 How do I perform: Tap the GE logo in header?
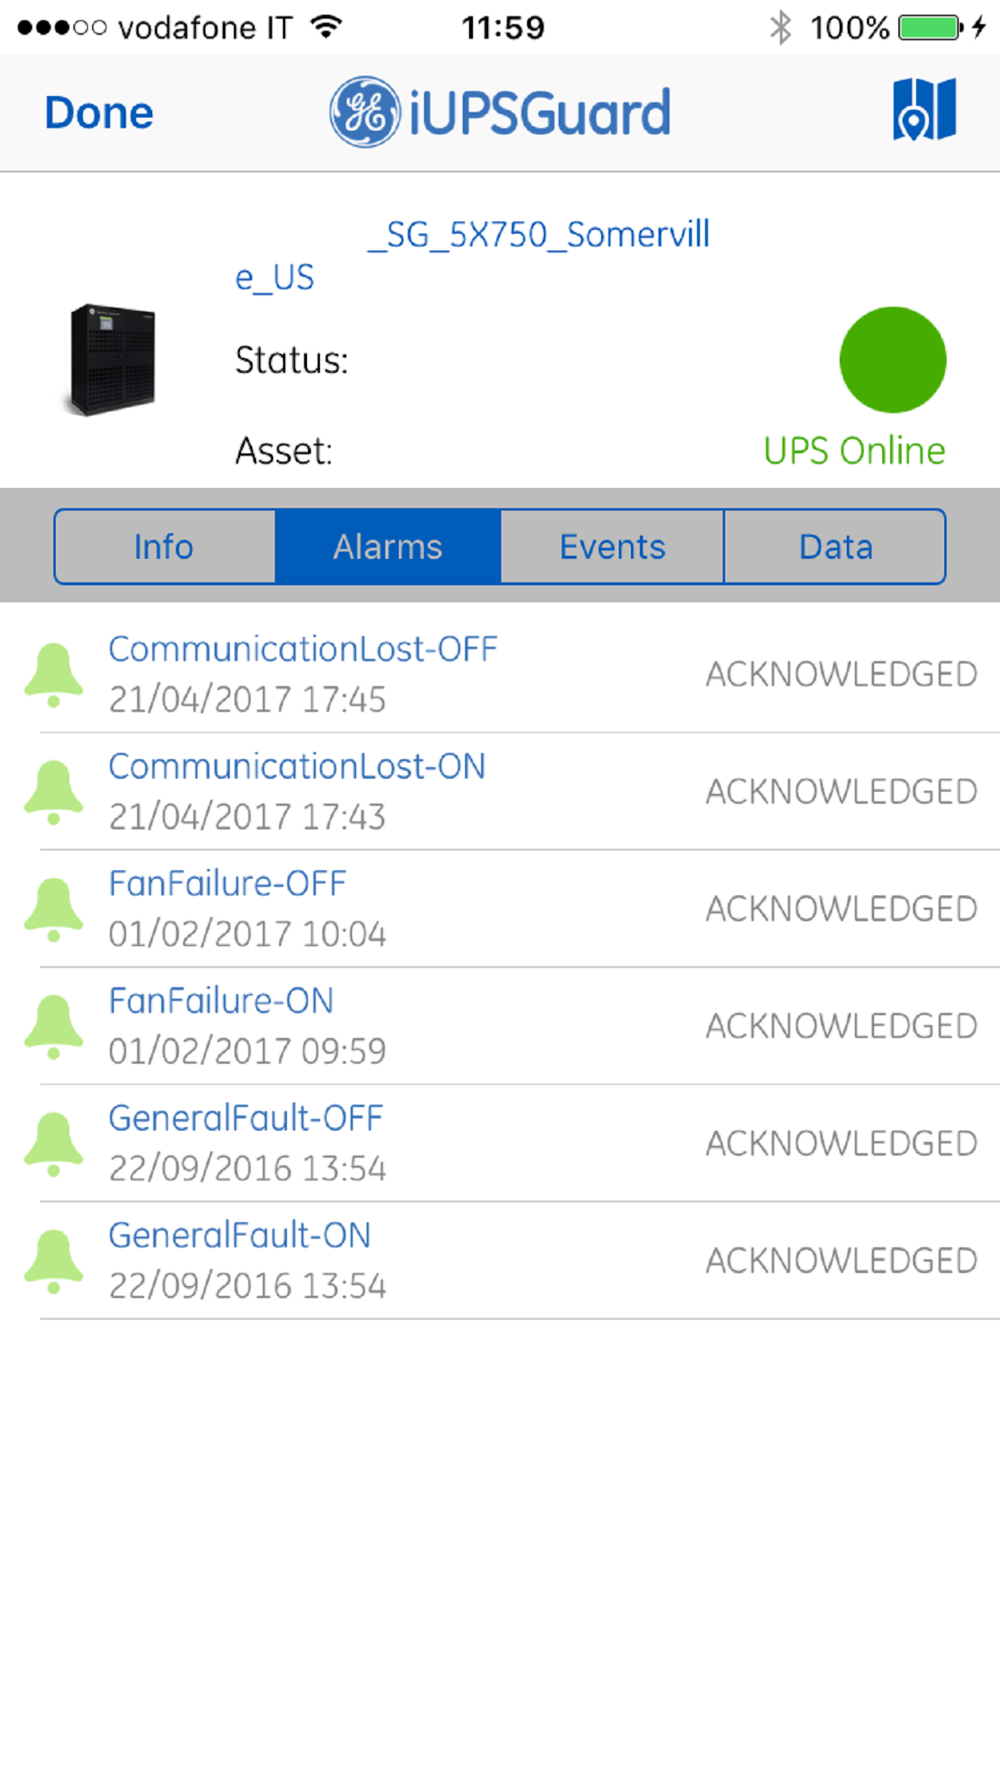pyautogui.click(x=365, y=112)
